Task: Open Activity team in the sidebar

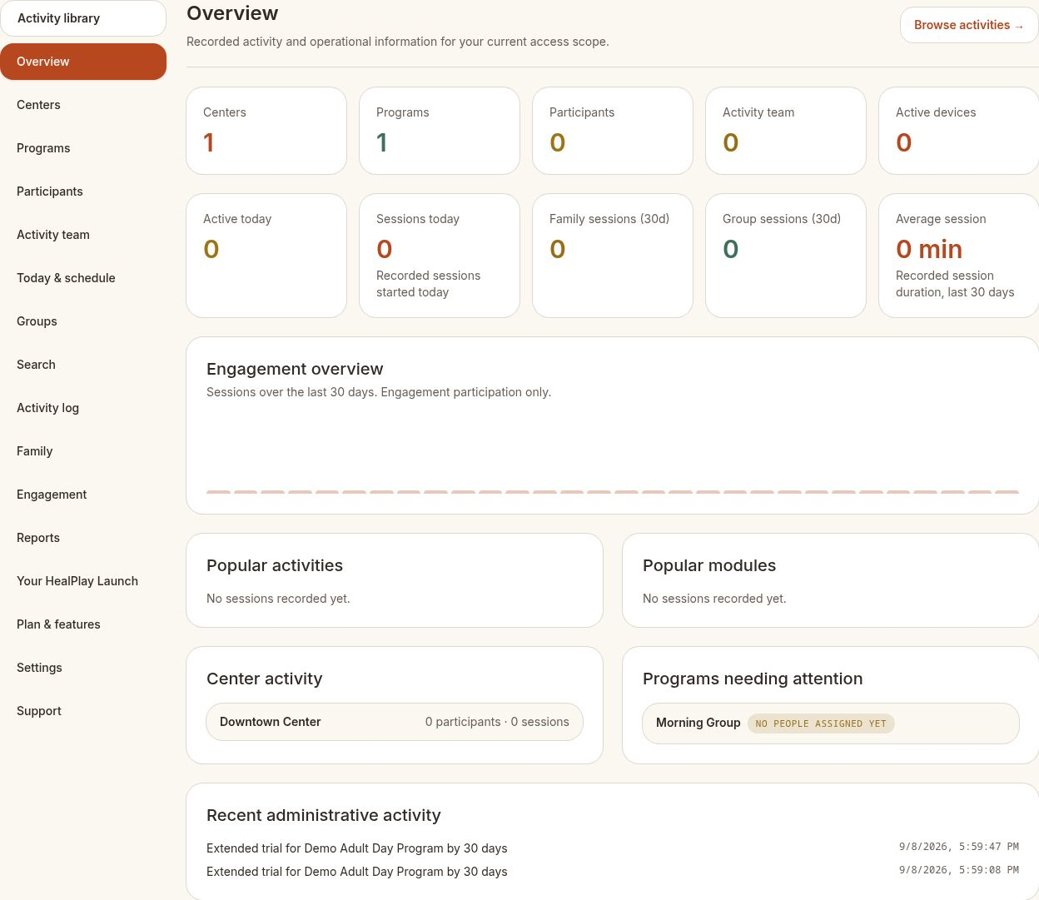Action: click(83, 235)
